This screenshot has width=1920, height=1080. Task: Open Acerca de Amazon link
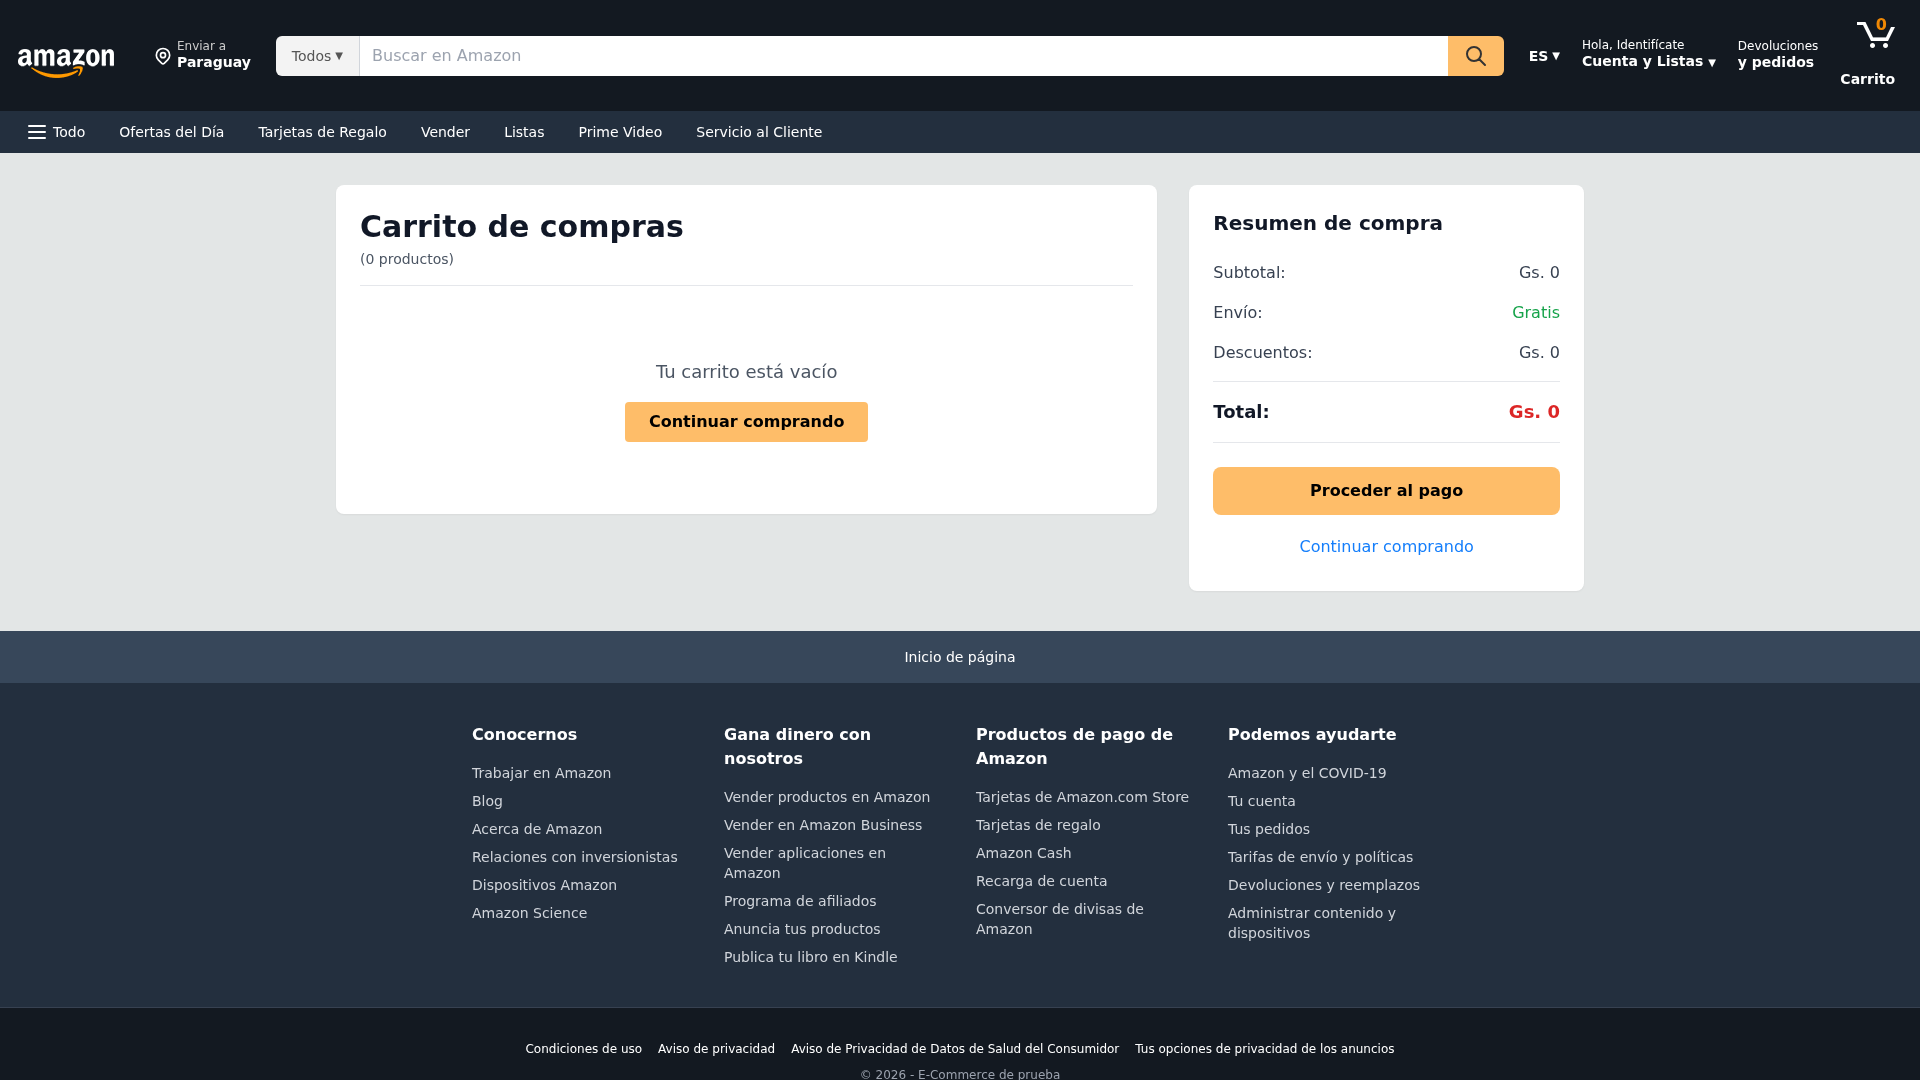tap(537, 829)
